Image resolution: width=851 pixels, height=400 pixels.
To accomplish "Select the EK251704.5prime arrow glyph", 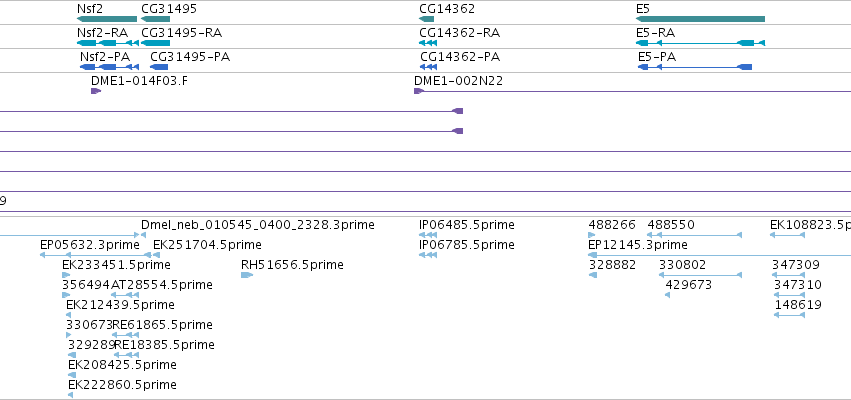I will [156, 255].
